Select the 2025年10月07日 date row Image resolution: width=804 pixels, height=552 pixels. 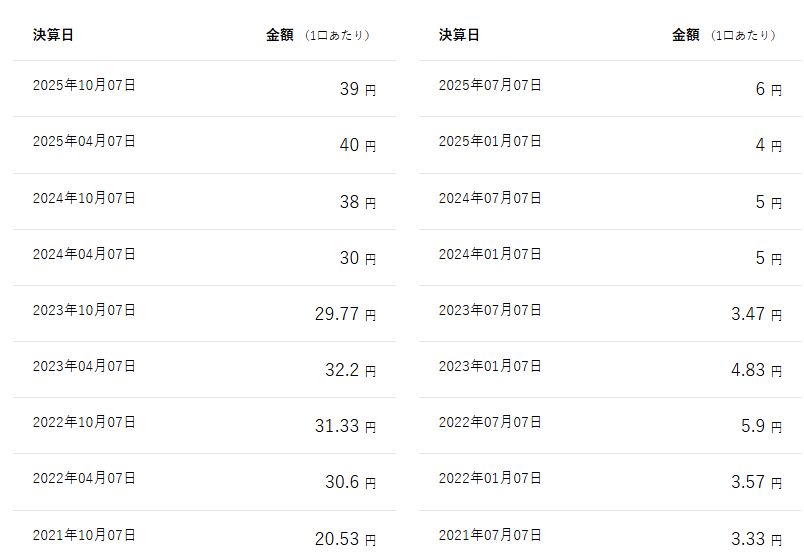pos(84,86)
